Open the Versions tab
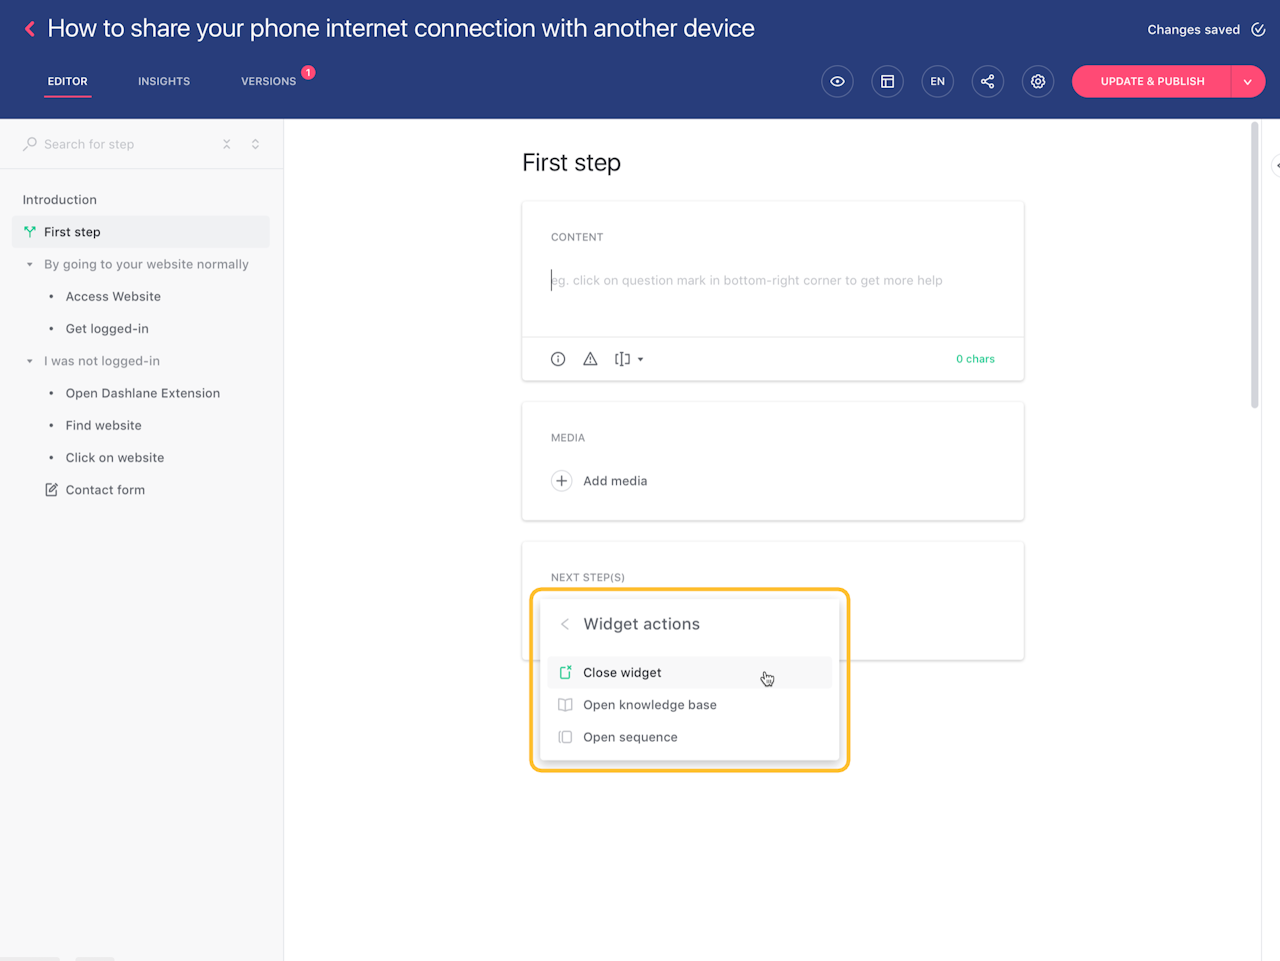The image size is (1280, 961). pyautogui.click(x=268, y=81)
